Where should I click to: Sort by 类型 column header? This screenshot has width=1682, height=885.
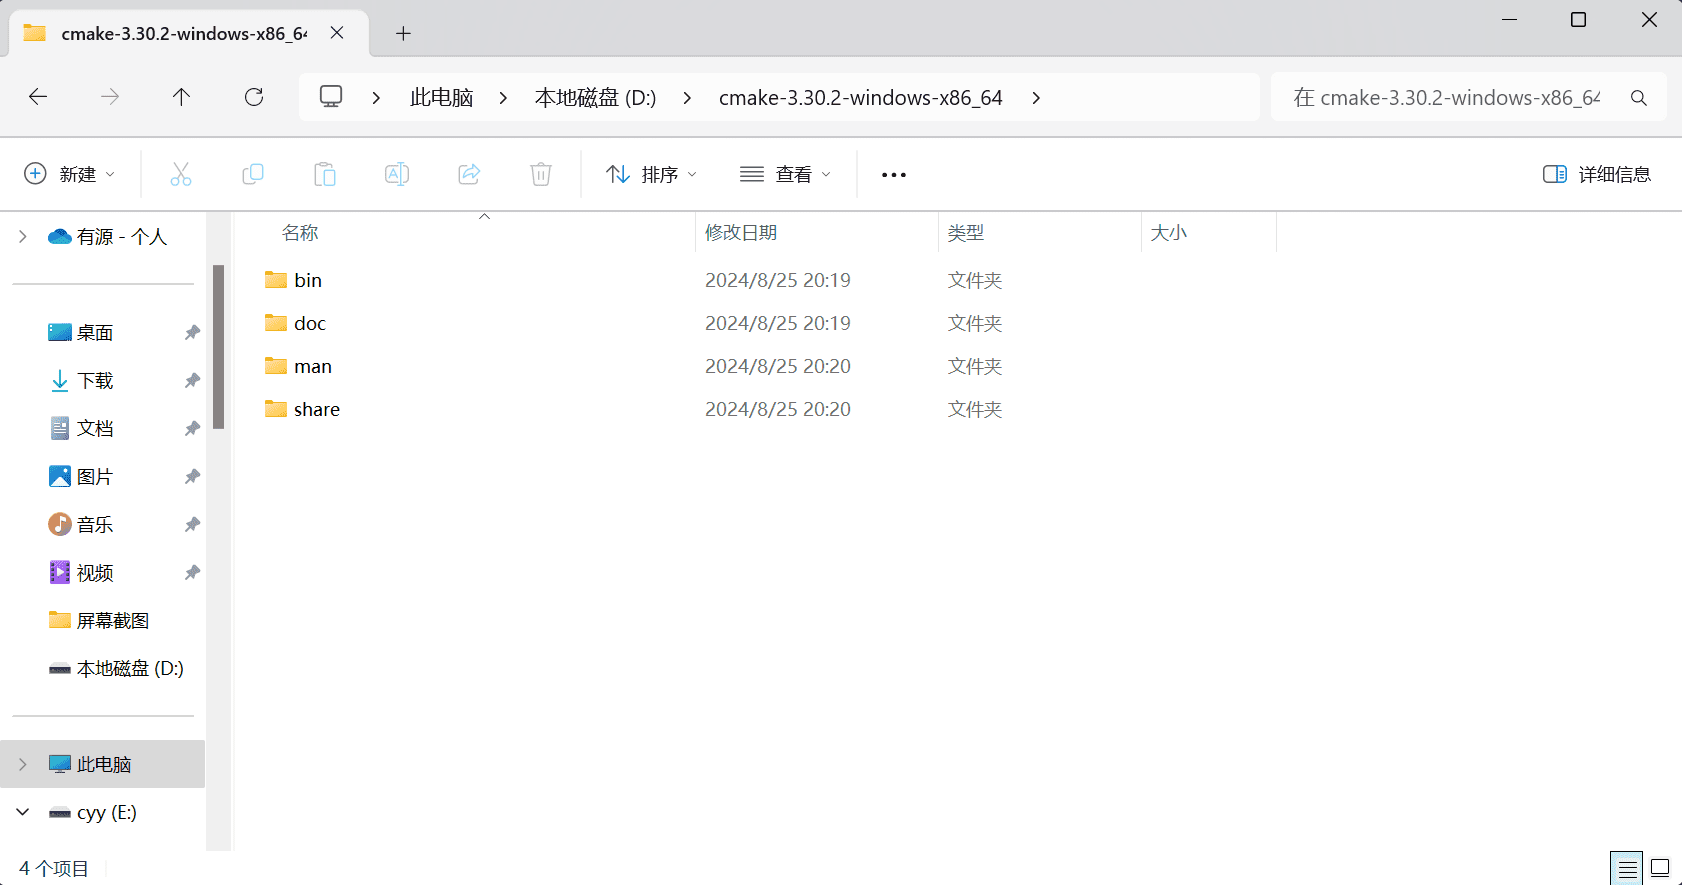pos(966,233)
